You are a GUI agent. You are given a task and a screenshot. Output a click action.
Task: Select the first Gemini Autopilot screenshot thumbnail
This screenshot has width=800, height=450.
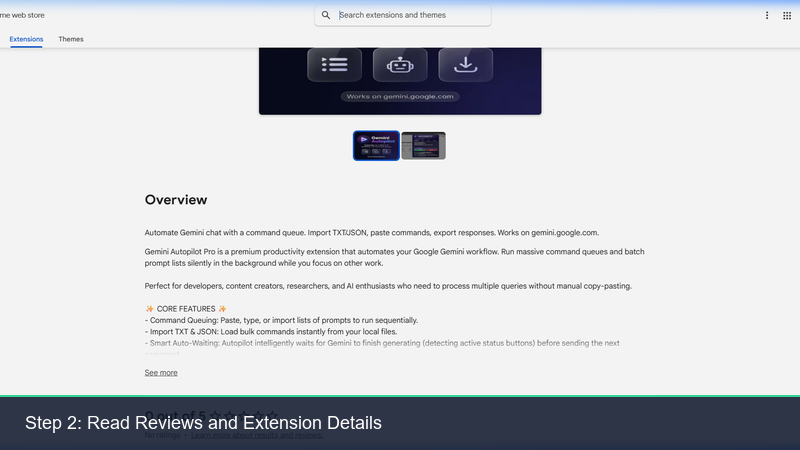point(377,145)
